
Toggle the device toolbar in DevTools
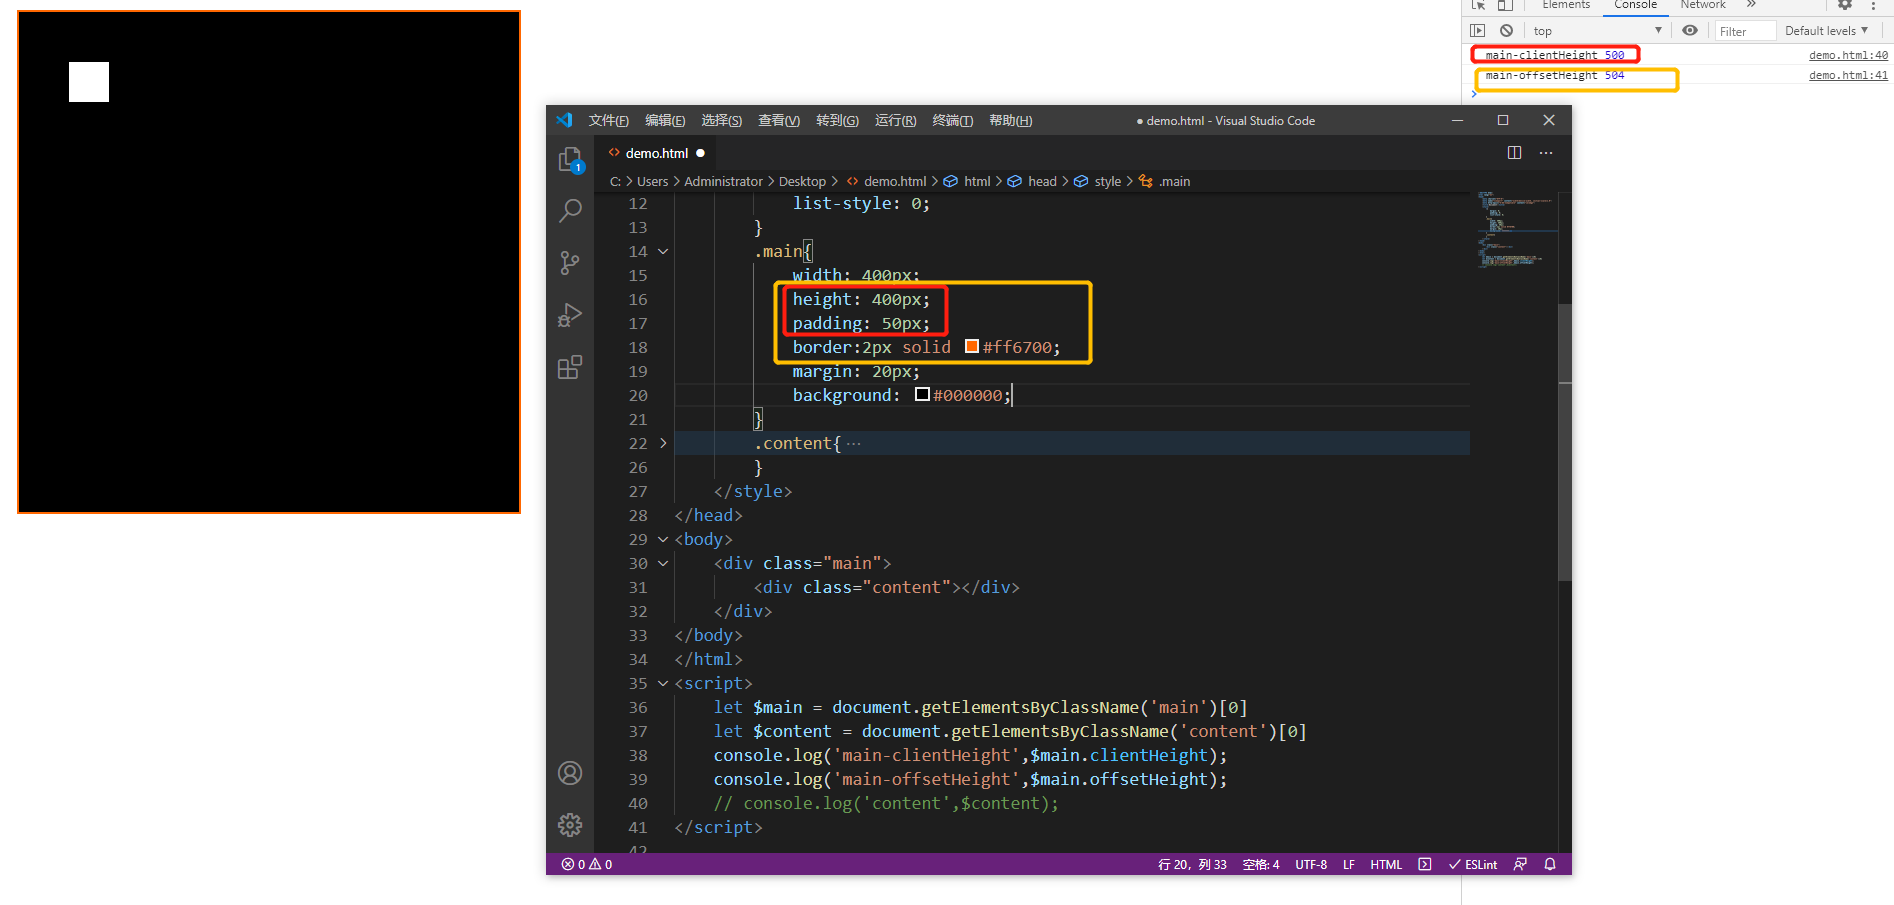click(x=1505, y=5)
